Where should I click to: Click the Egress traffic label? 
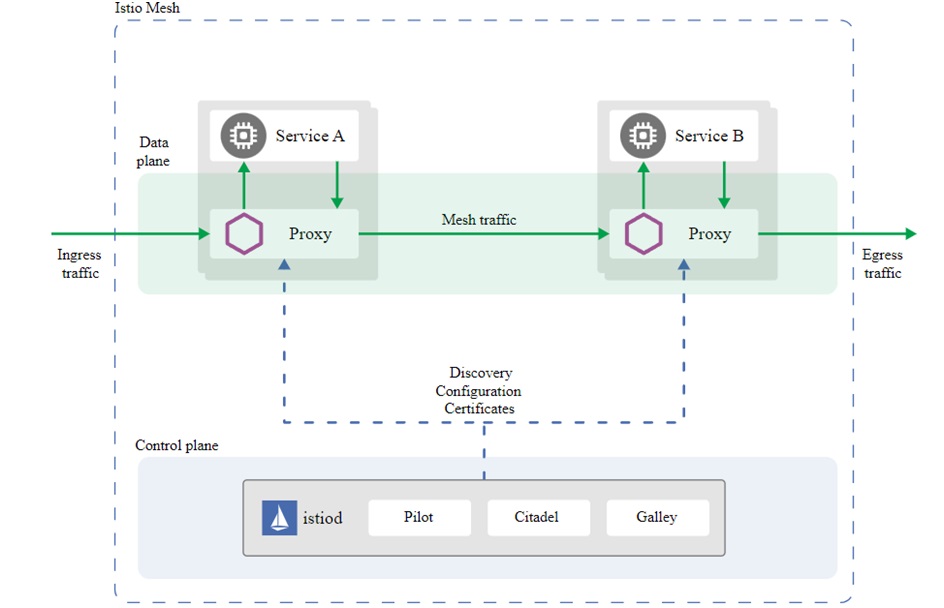(883, 264)
